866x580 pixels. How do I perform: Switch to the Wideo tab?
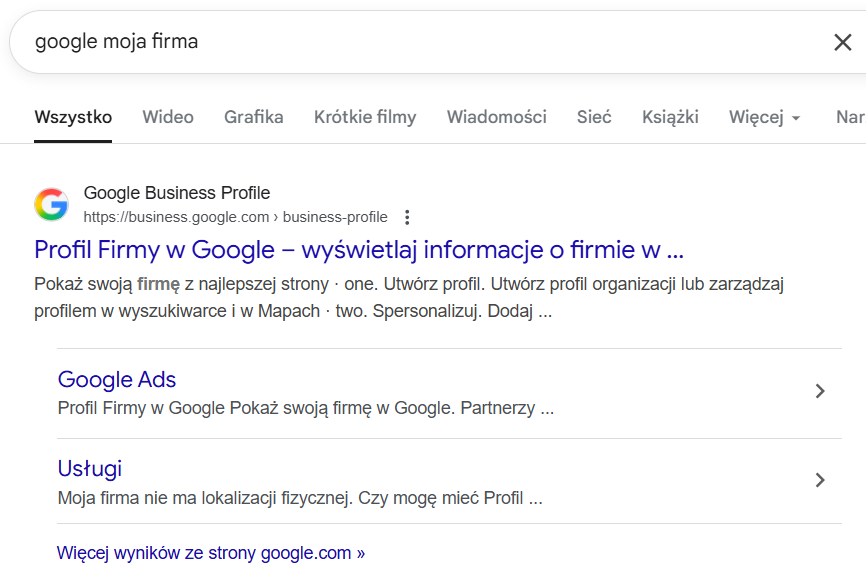(168, 117)
